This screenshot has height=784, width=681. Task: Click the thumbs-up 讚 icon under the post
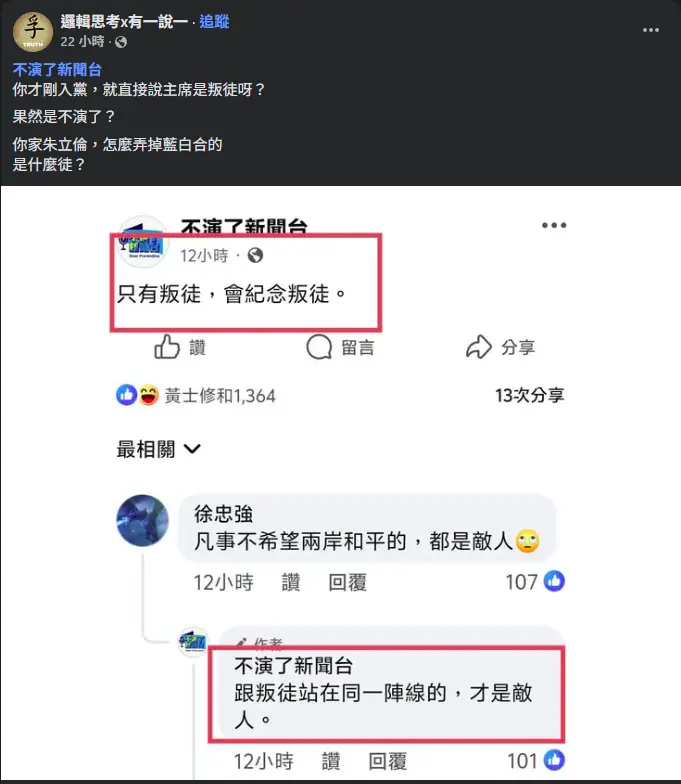click(166, 346)
